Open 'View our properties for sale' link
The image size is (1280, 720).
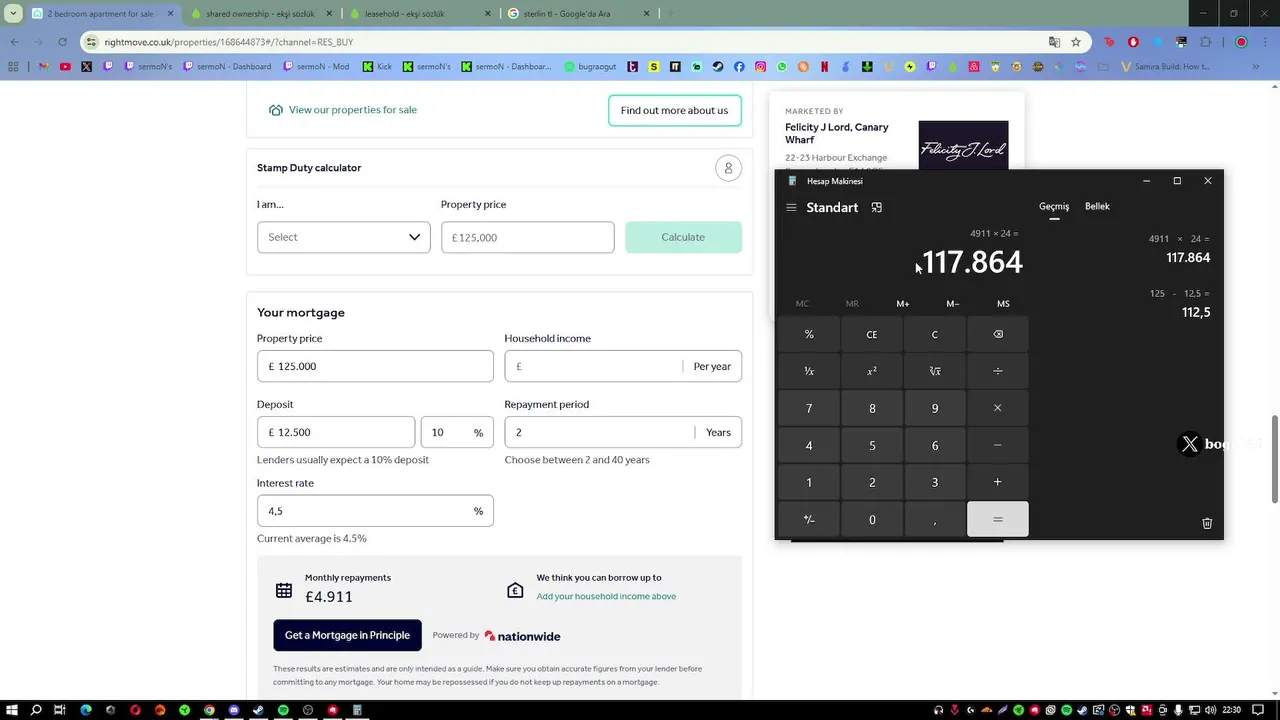point(352,110)
